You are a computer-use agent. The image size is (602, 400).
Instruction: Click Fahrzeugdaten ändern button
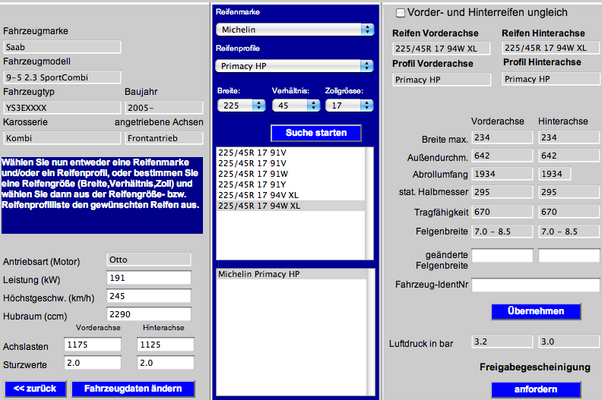(x=133, y=389)
